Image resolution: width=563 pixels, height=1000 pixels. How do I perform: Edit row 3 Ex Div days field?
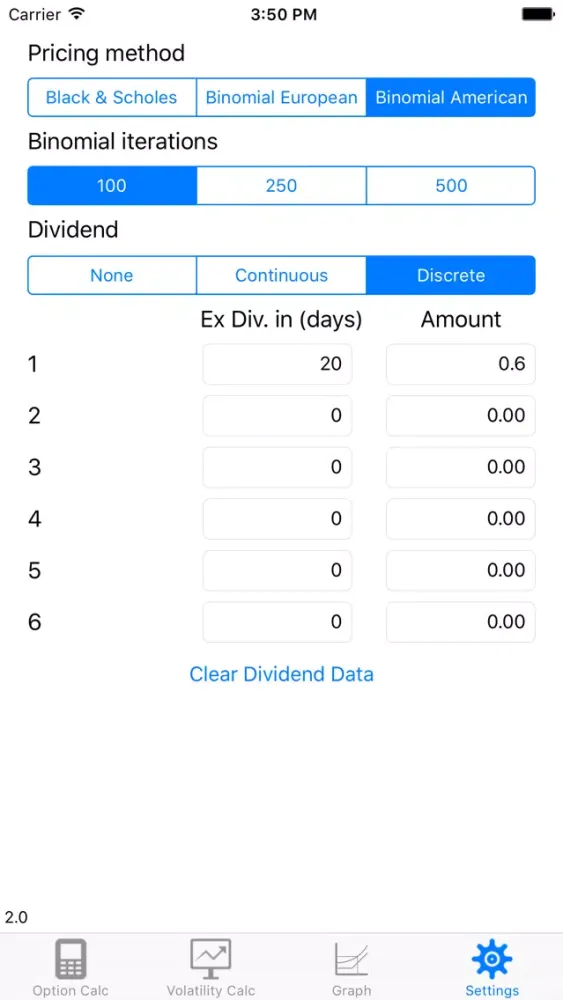[x=277, y=467]
